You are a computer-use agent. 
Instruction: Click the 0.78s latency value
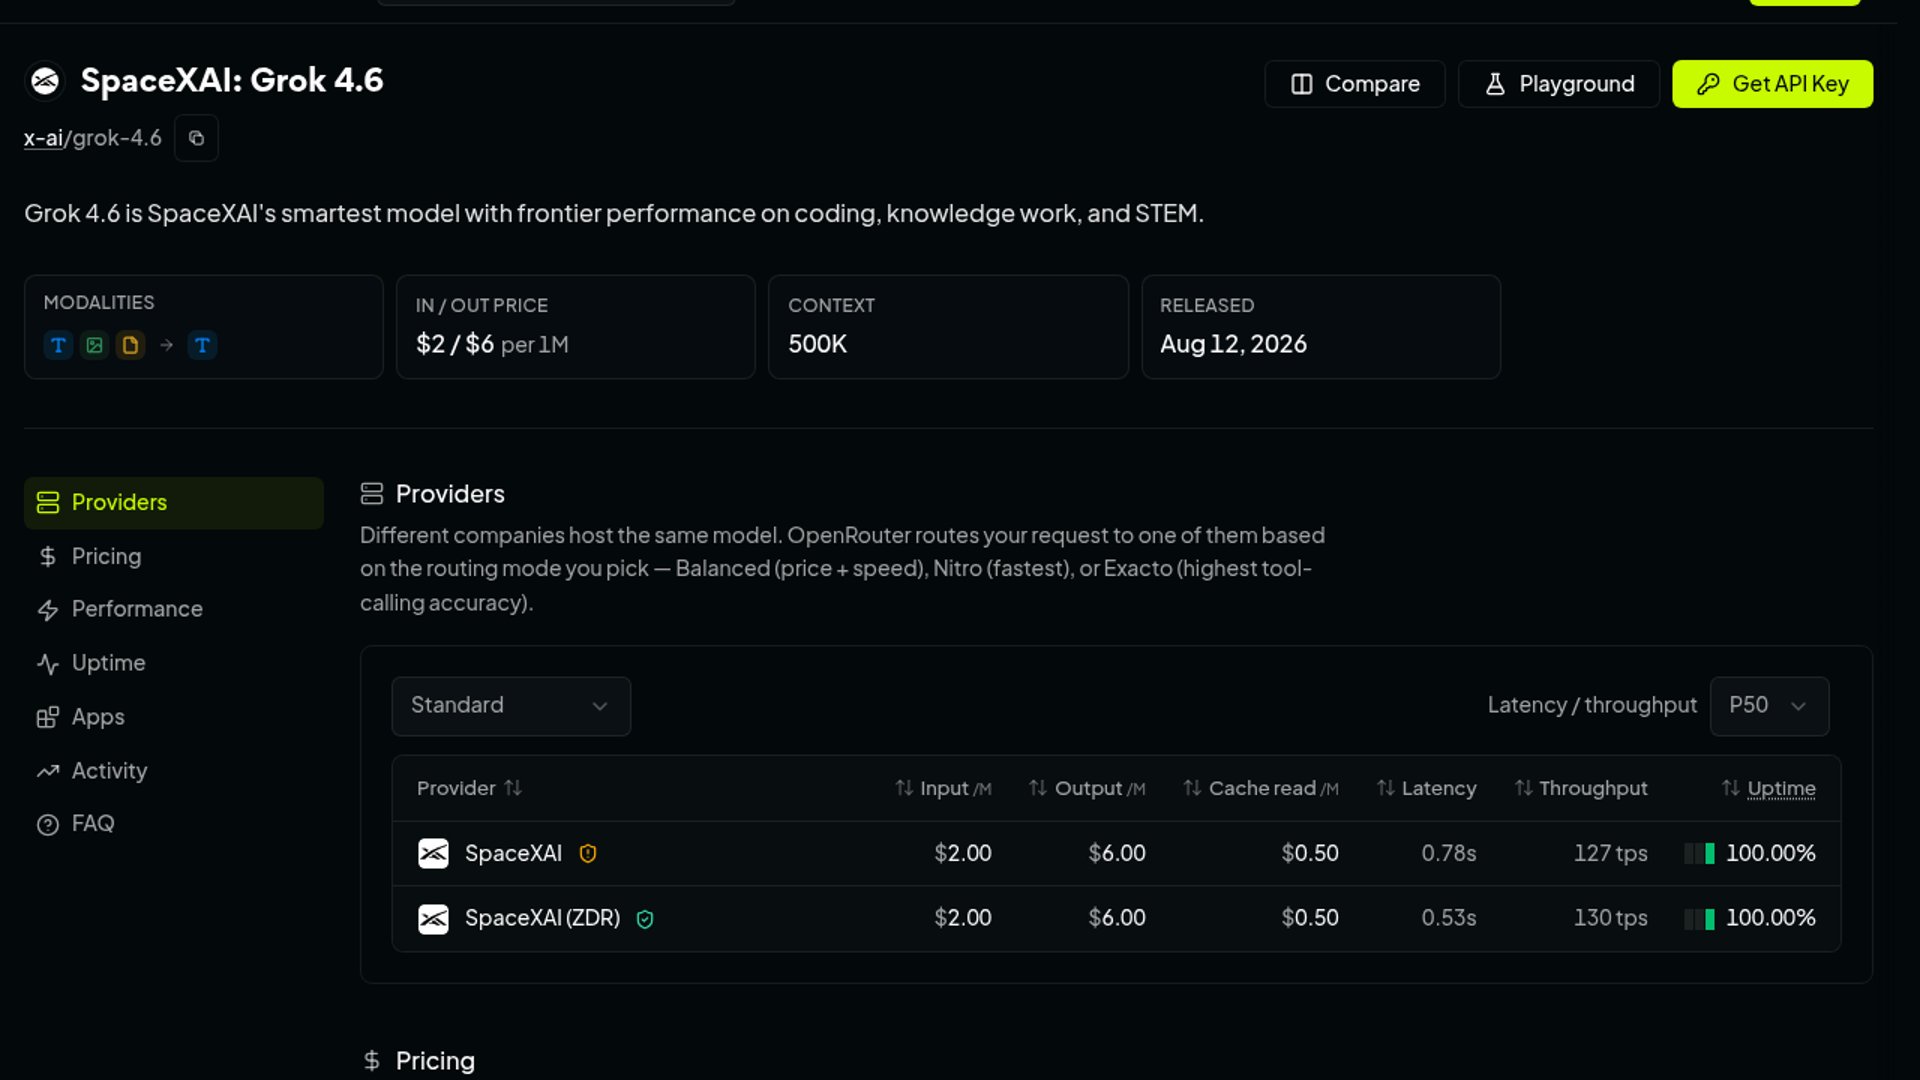tap(1448, 854)
